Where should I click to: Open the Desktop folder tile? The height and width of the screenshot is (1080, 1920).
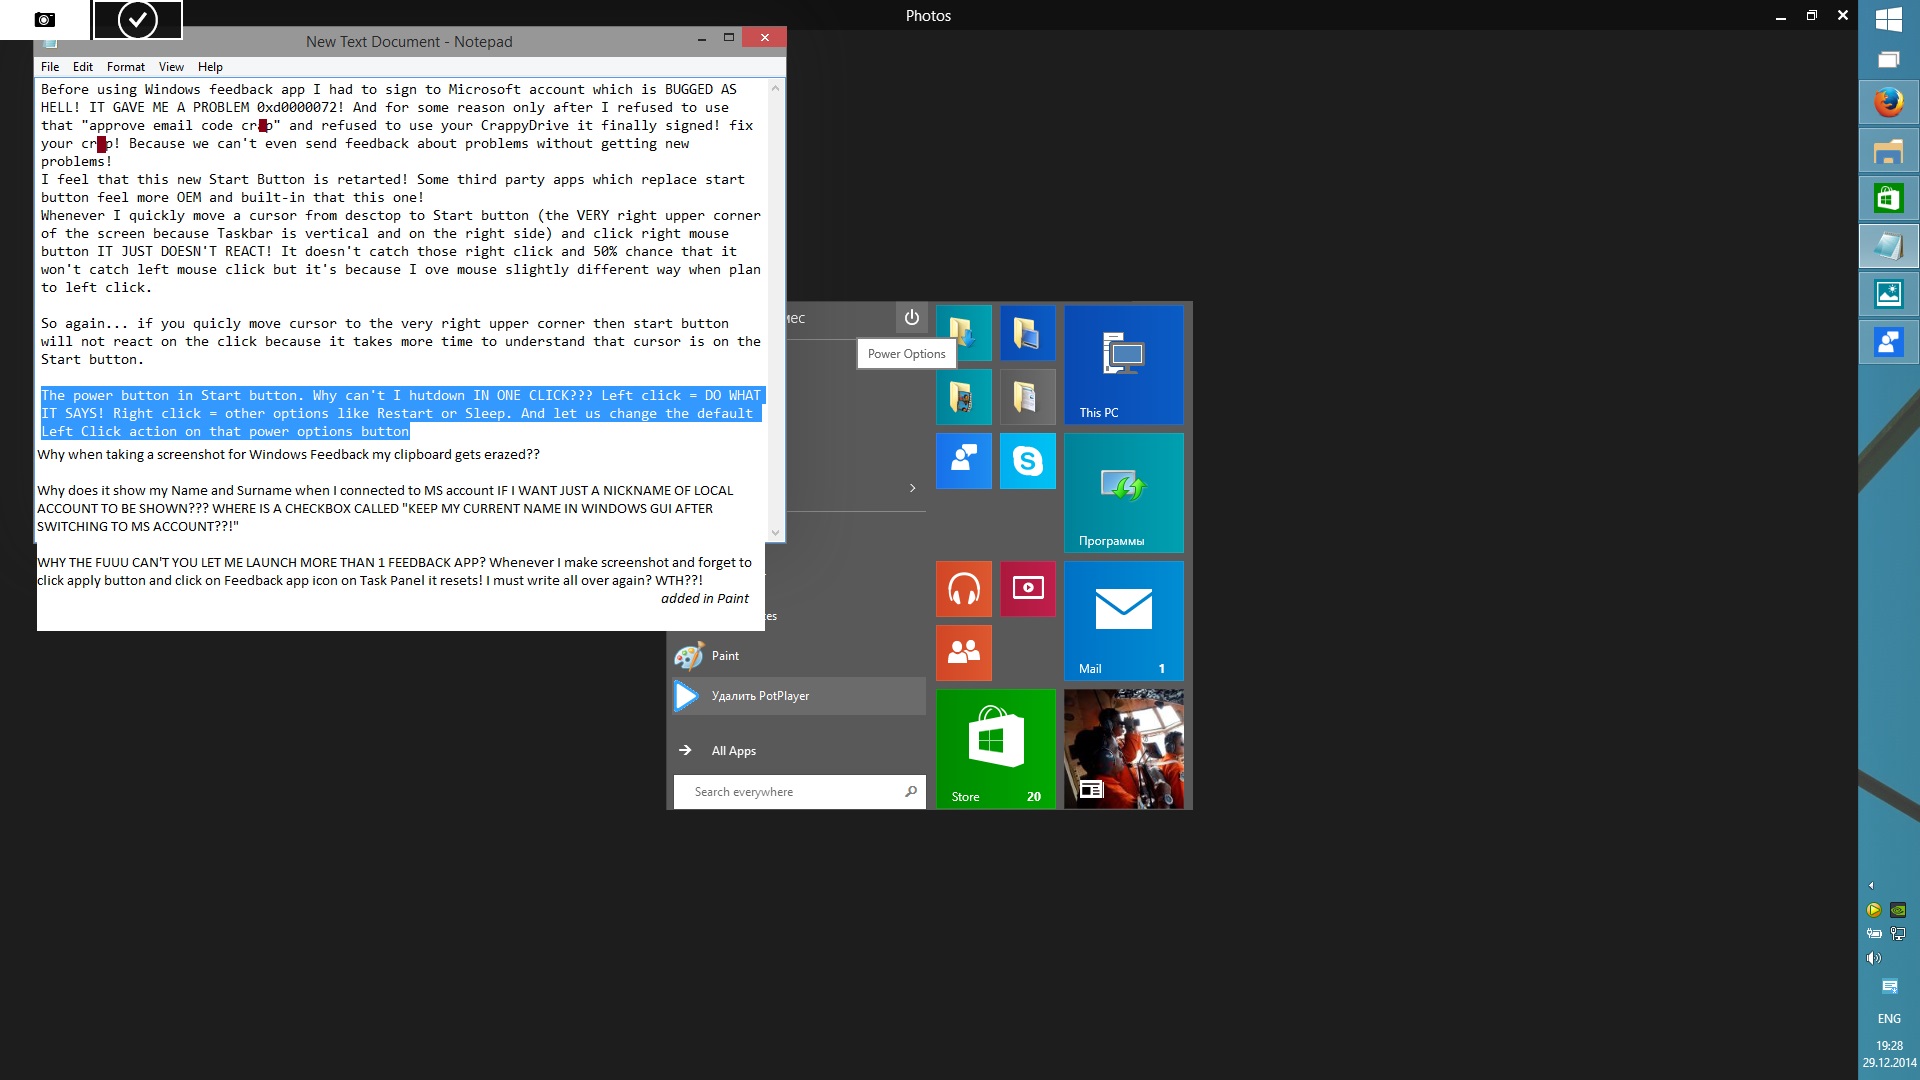coord(1027,333)
